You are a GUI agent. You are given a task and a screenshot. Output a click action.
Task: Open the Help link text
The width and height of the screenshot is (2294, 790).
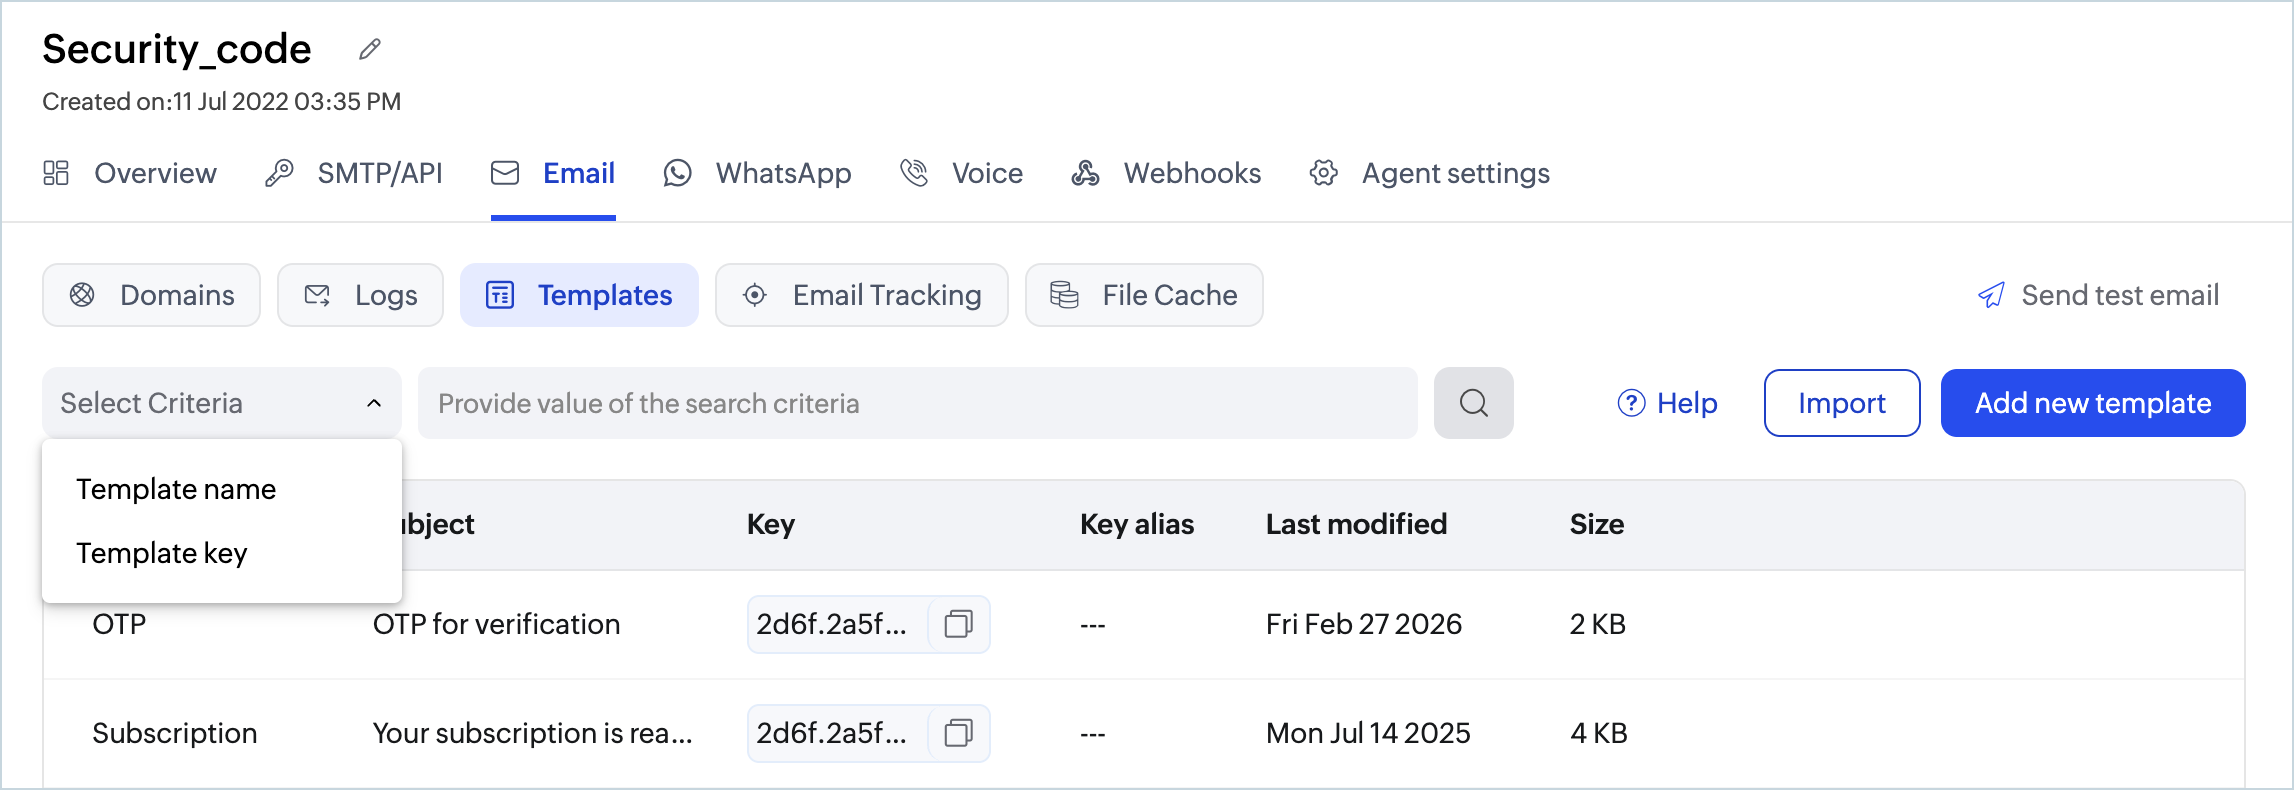click(1687, 403)
